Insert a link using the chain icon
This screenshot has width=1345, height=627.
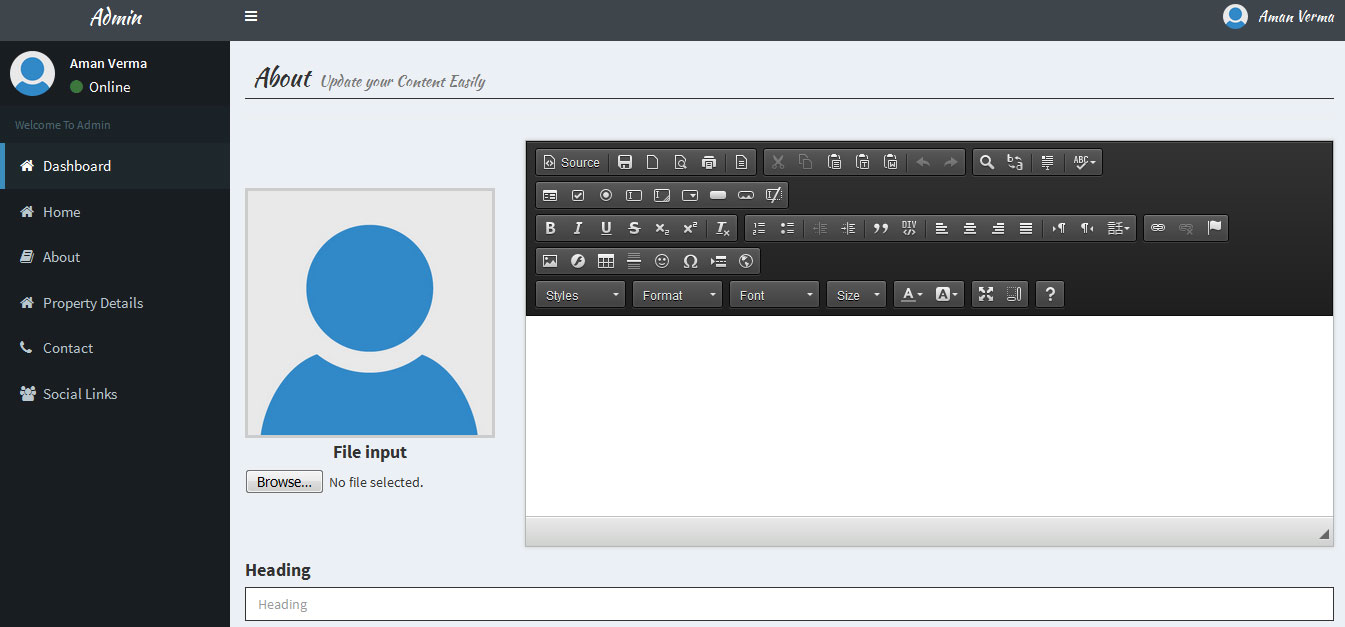point(1158,228)
